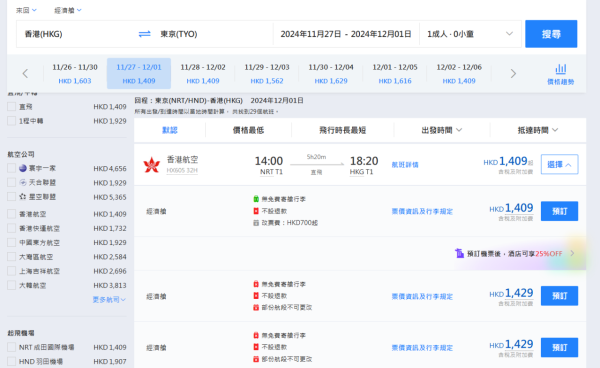Check the HND Haneda airport filter
Screen dimensions: 600x368
click(x=11, y=361)
